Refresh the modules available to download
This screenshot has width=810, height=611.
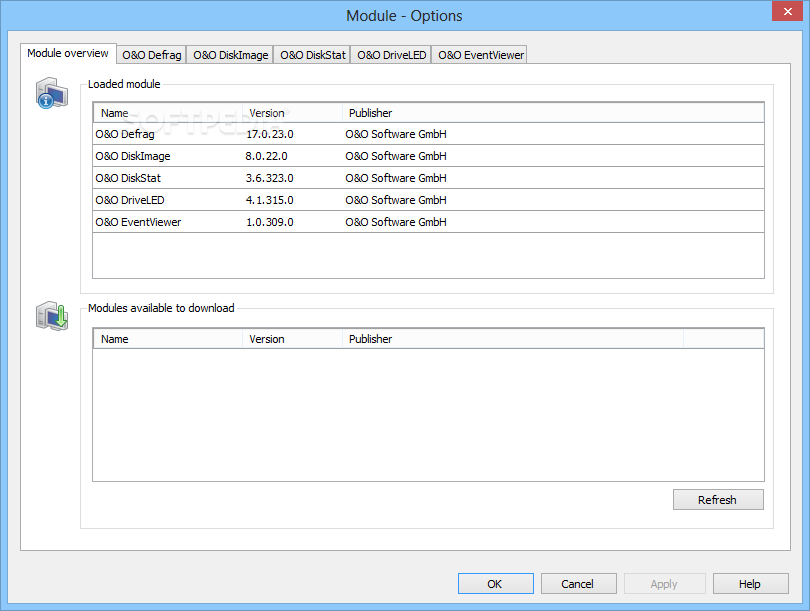coord(718,499)
